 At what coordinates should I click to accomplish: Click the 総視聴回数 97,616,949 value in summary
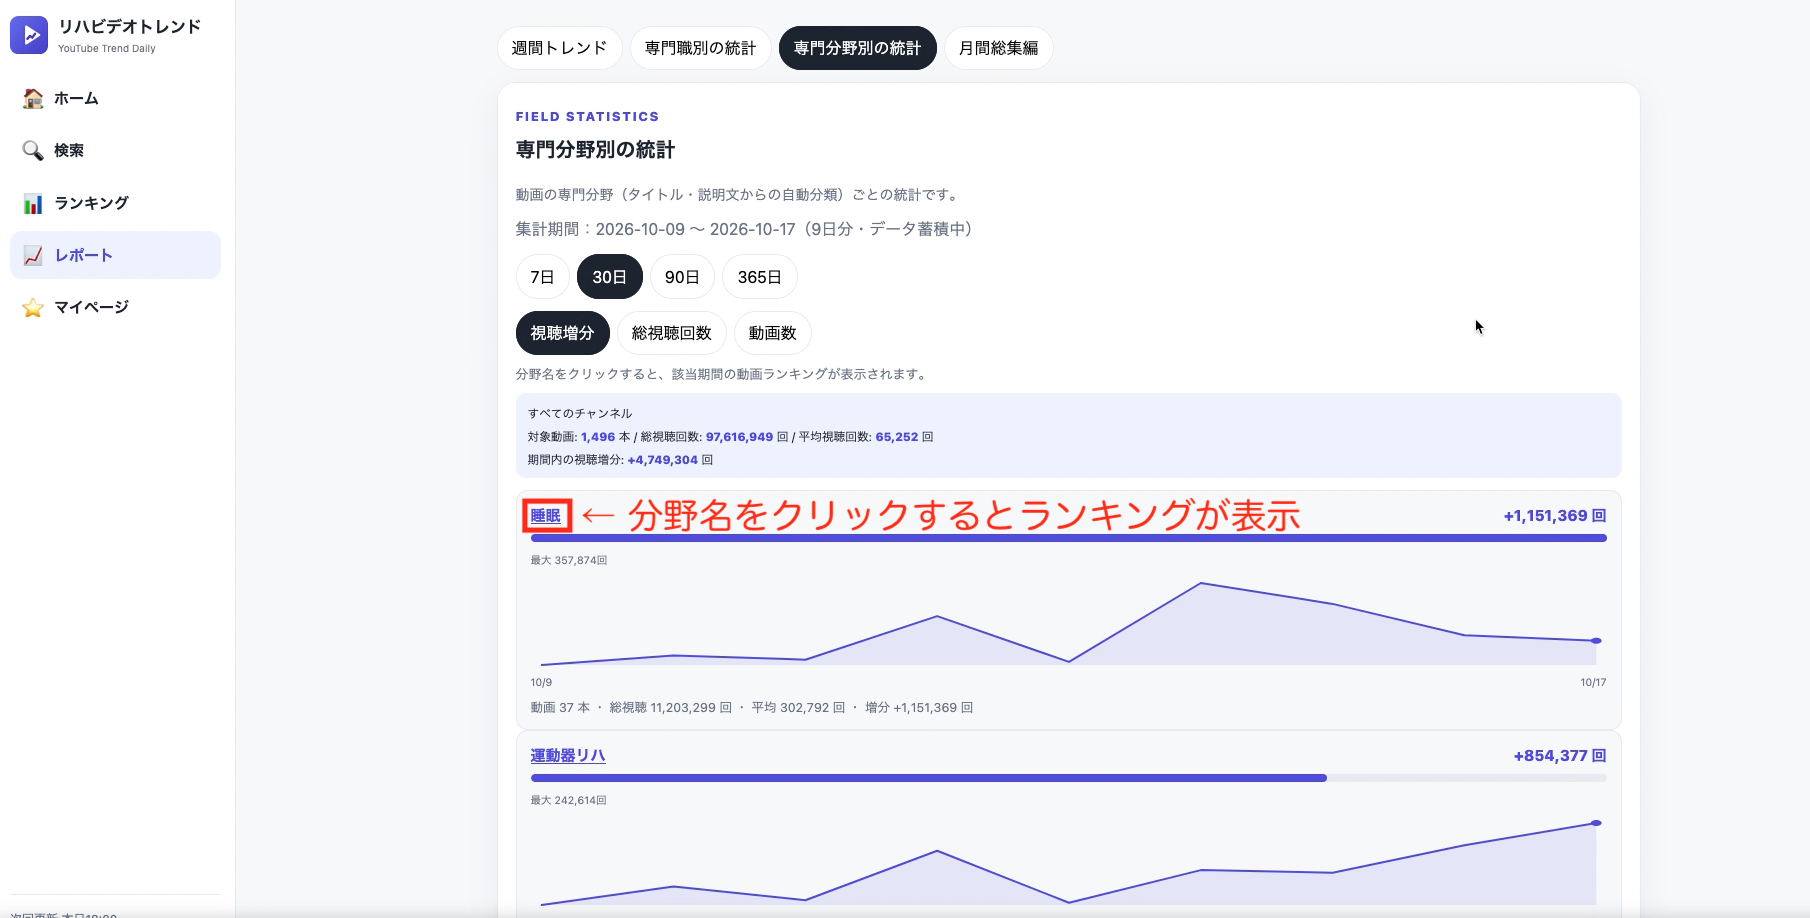click(x=739, y=437)
